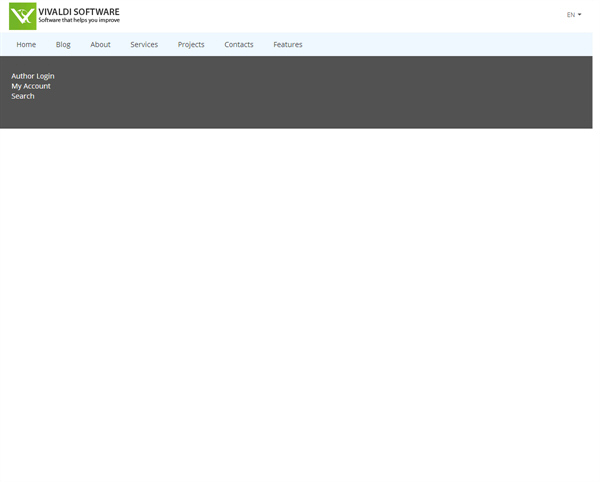Click the Search link in the footer
Image resolution: width=600 pixels, height=482 pixels.
(x=23, y=96)
